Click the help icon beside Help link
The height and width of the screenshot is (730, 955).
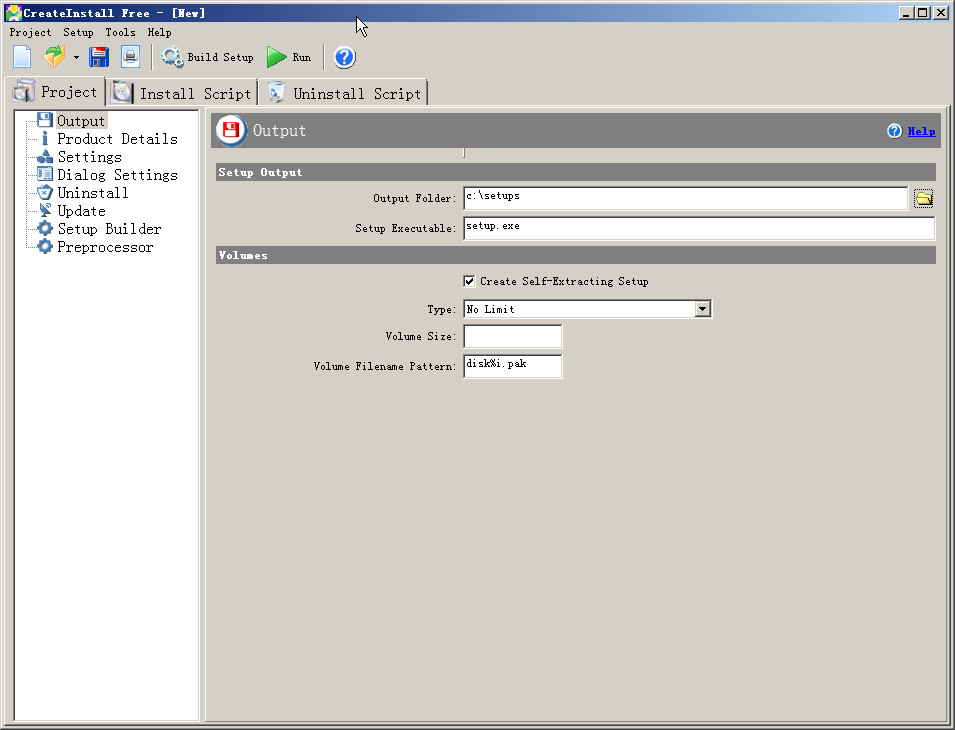(x=894, y=131)
